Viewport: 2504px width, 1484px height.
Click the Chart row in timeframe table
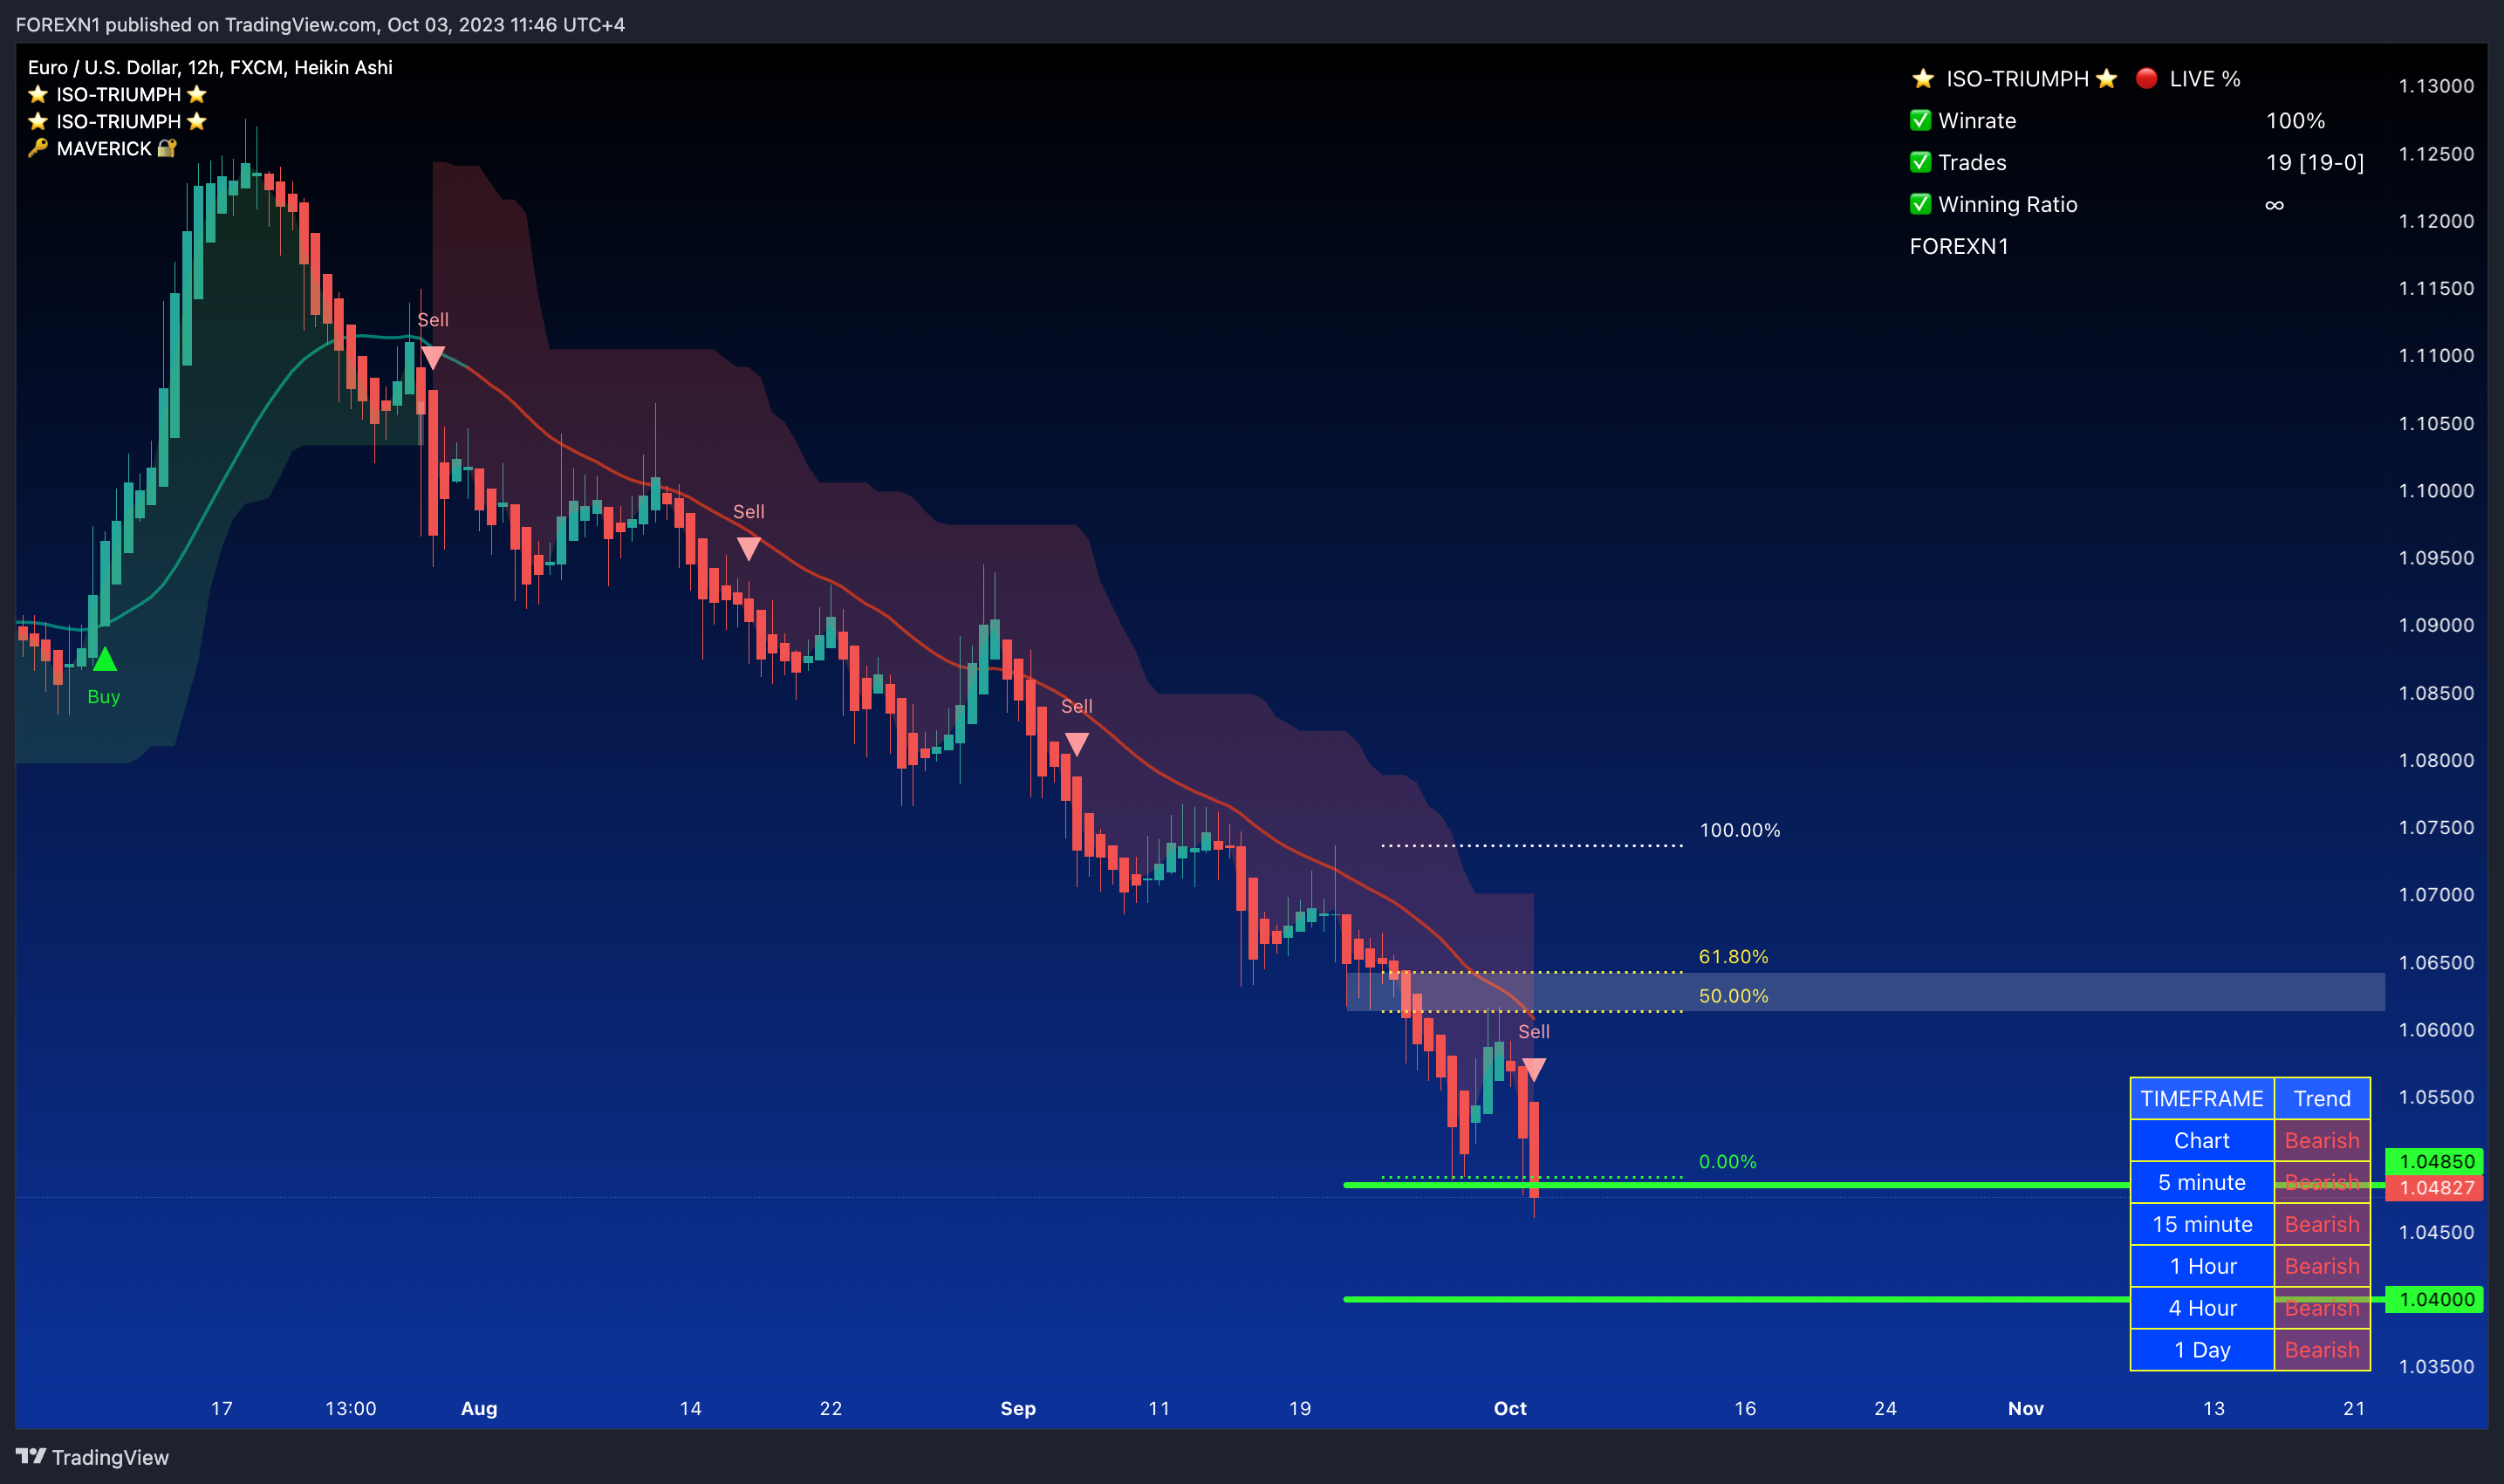coord(2202,1140)
